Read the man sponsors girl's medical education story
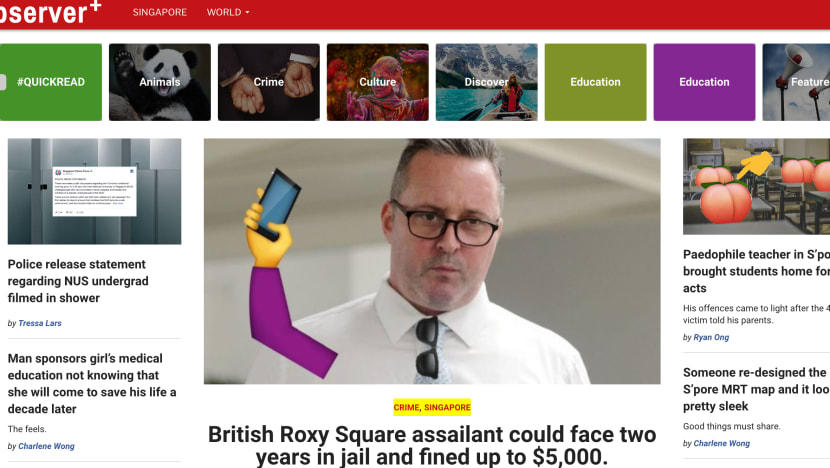Image resolution: width=830 pixels, height=468 pixels. coord(92,384)
